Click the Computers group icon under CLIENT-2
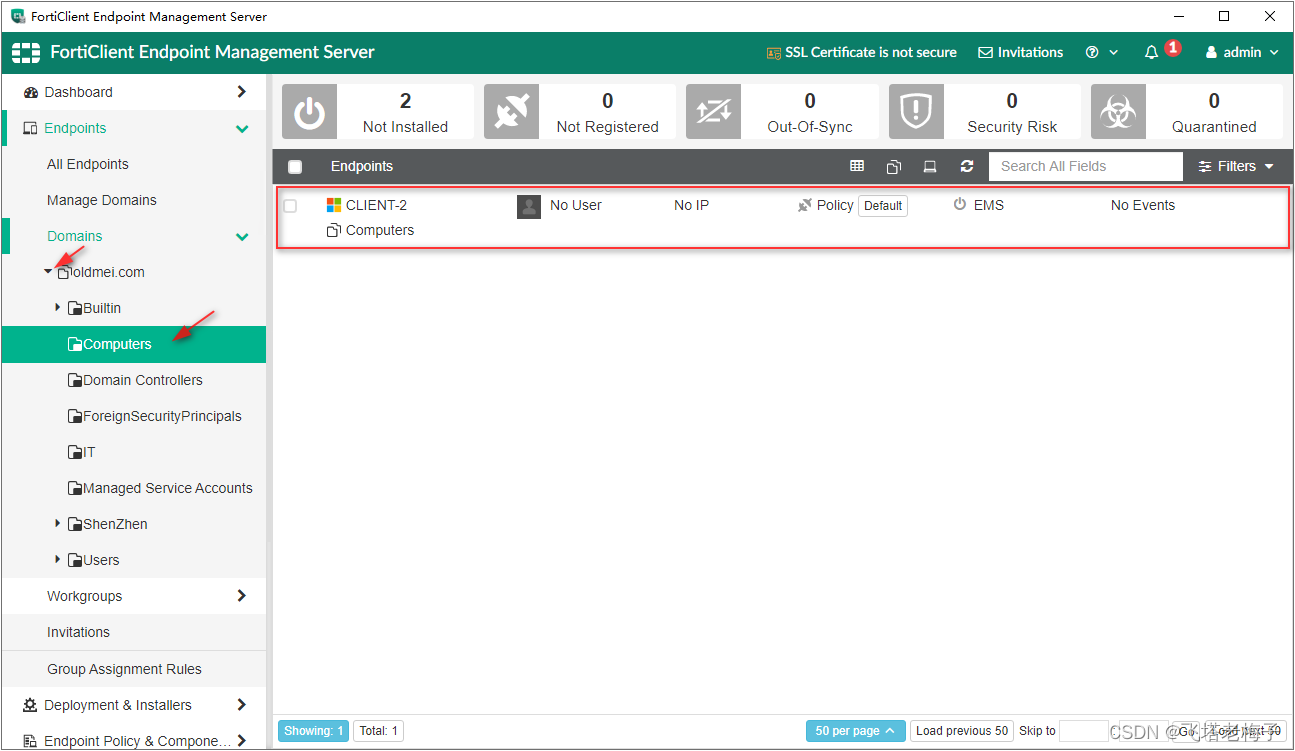Screen dimensions: 1295x751 click(x=334, y=230)
